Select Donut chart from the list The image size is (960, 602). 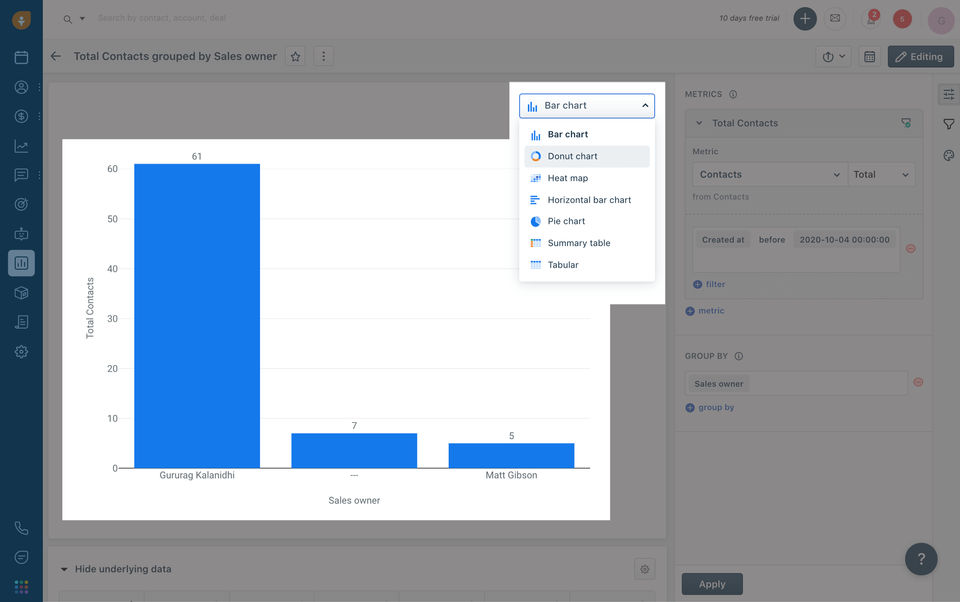click(x=587, y=156)
